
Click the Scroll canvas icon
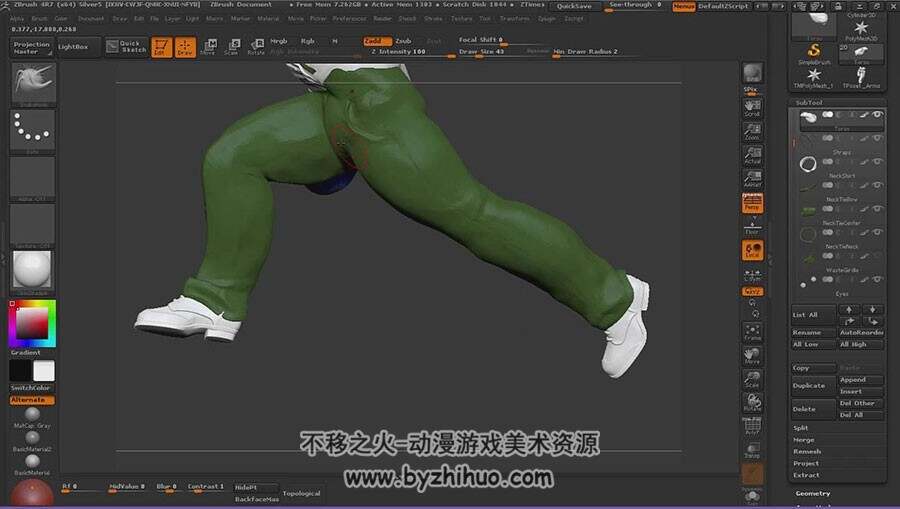[x=752, y=107]
